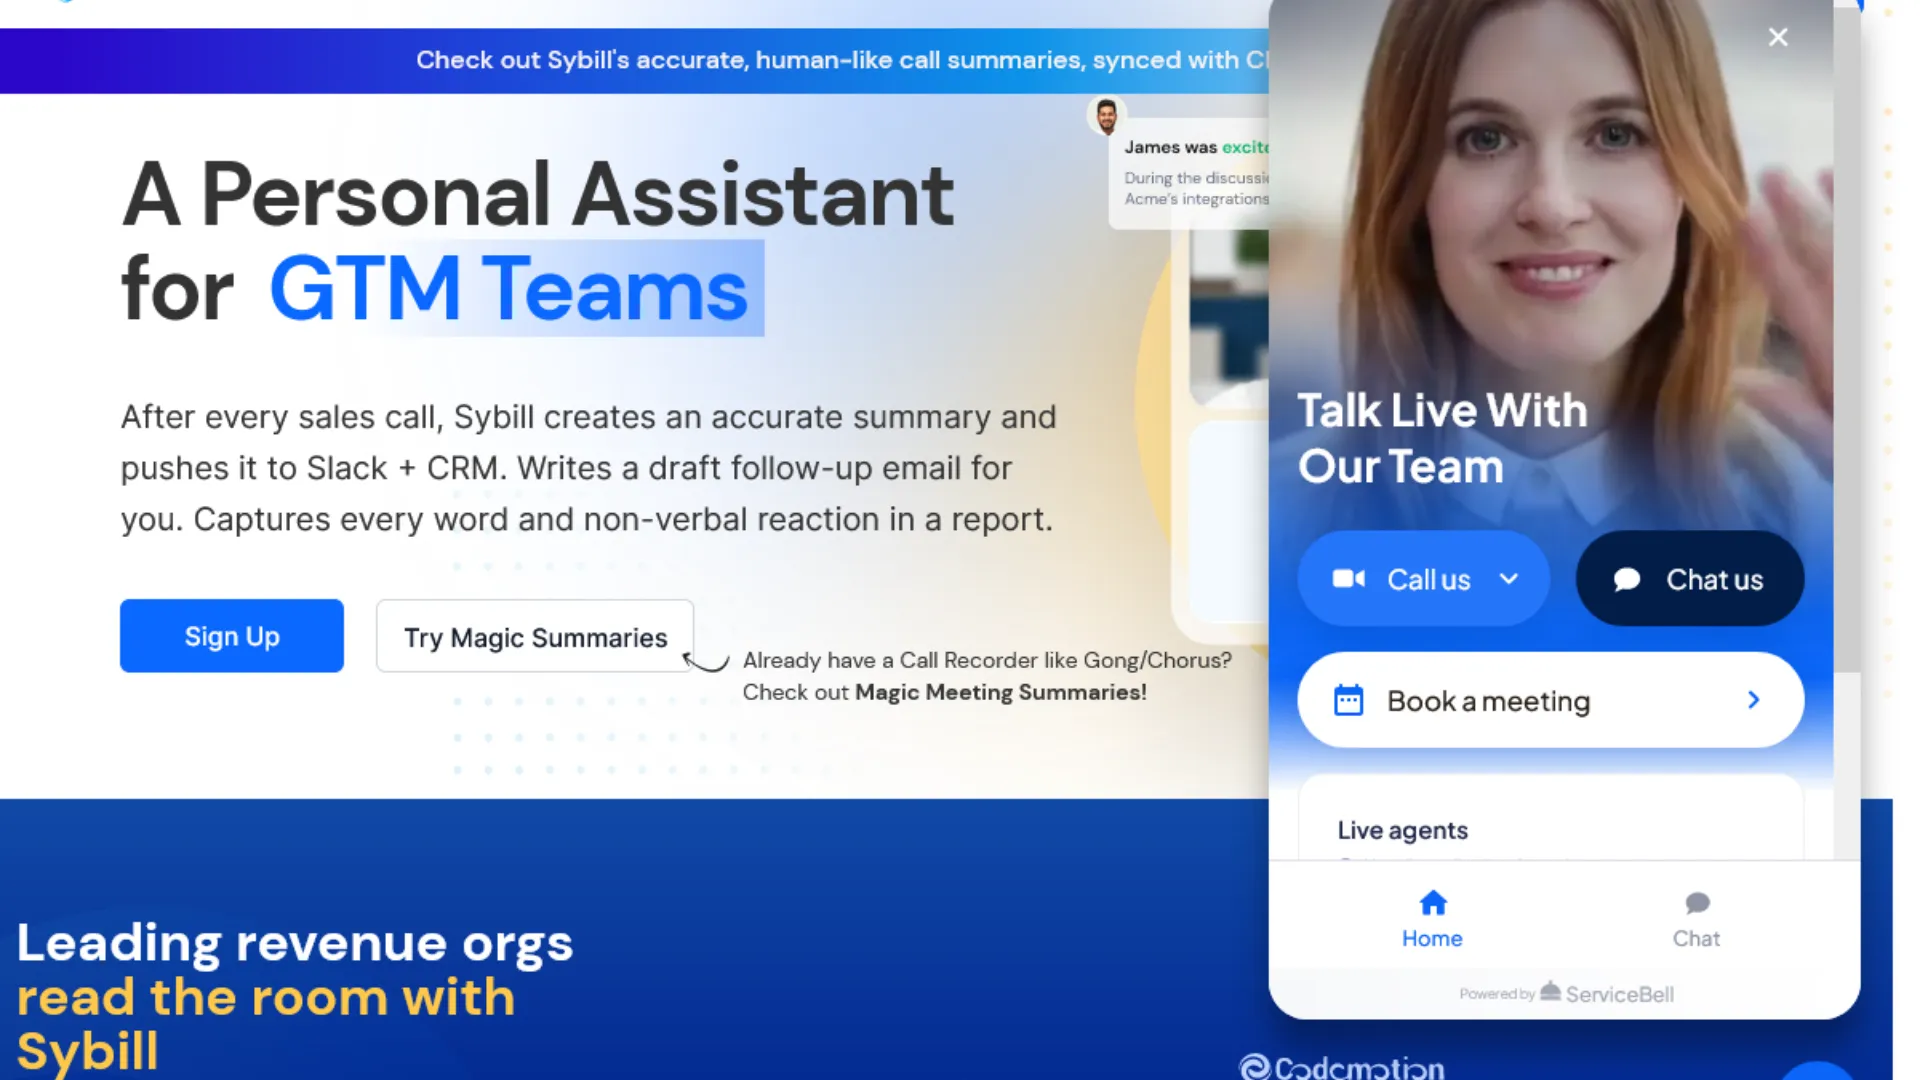1920x1080 pixels.
Task: Click the calendar icon beside Book a meeting
Action: tap(1348, 700)
